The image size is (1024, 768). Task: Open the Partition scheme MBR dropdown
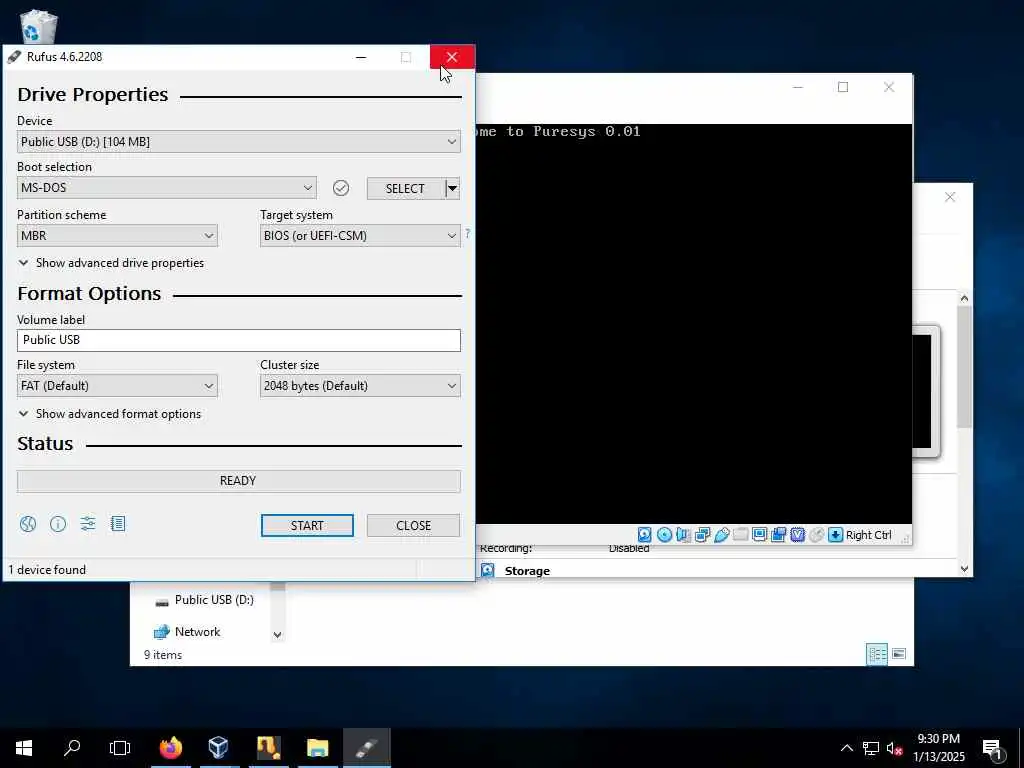[x=117, y=236]
